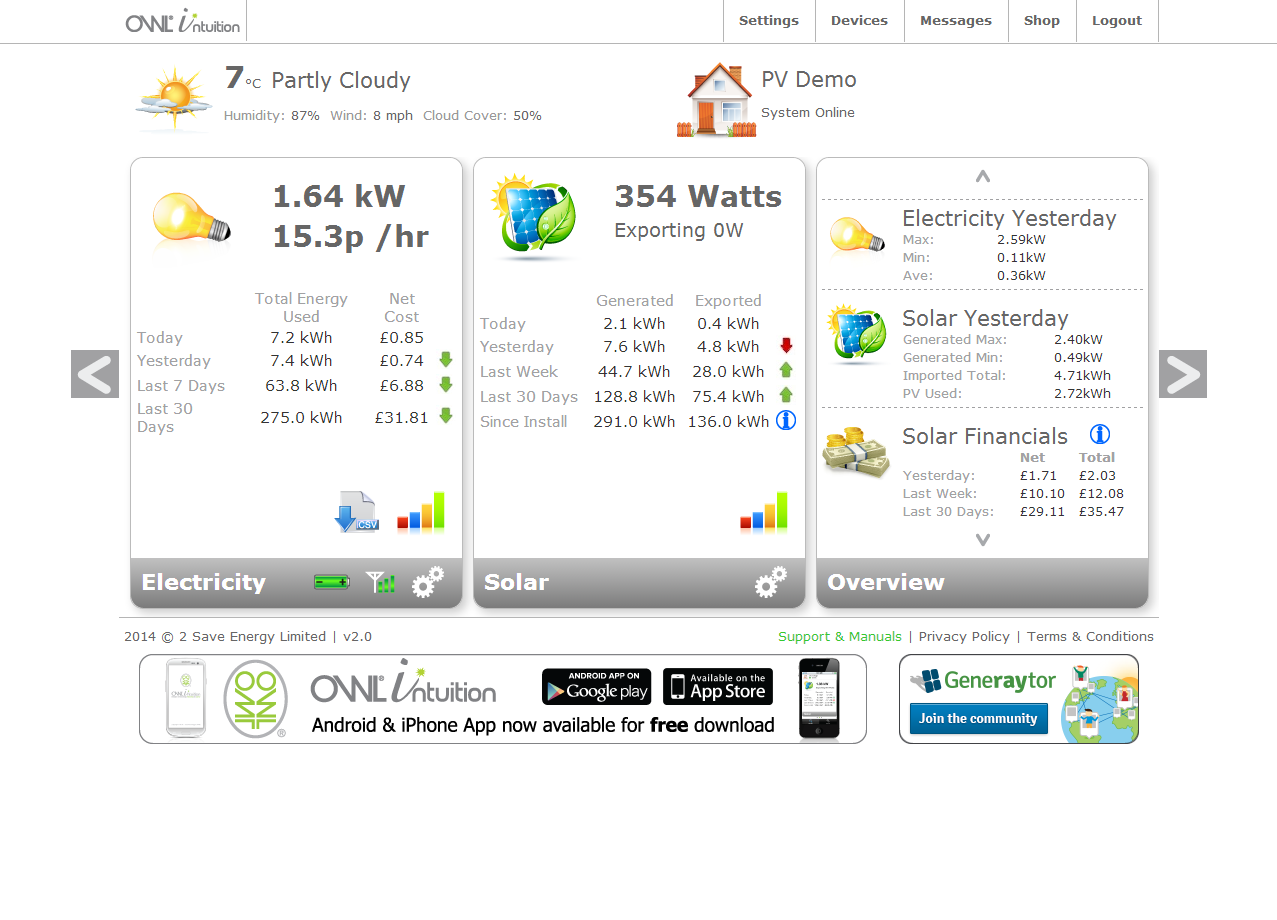Click the Google Play app badge
This screenshot has width=1277, height=920.
(x=596, y=687)
